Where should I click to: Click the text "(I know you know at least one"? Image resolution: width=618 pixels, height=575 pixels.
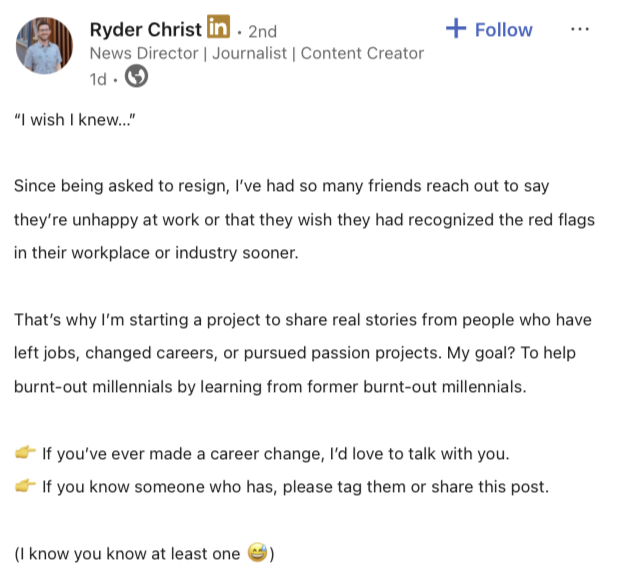click(128, 553)
